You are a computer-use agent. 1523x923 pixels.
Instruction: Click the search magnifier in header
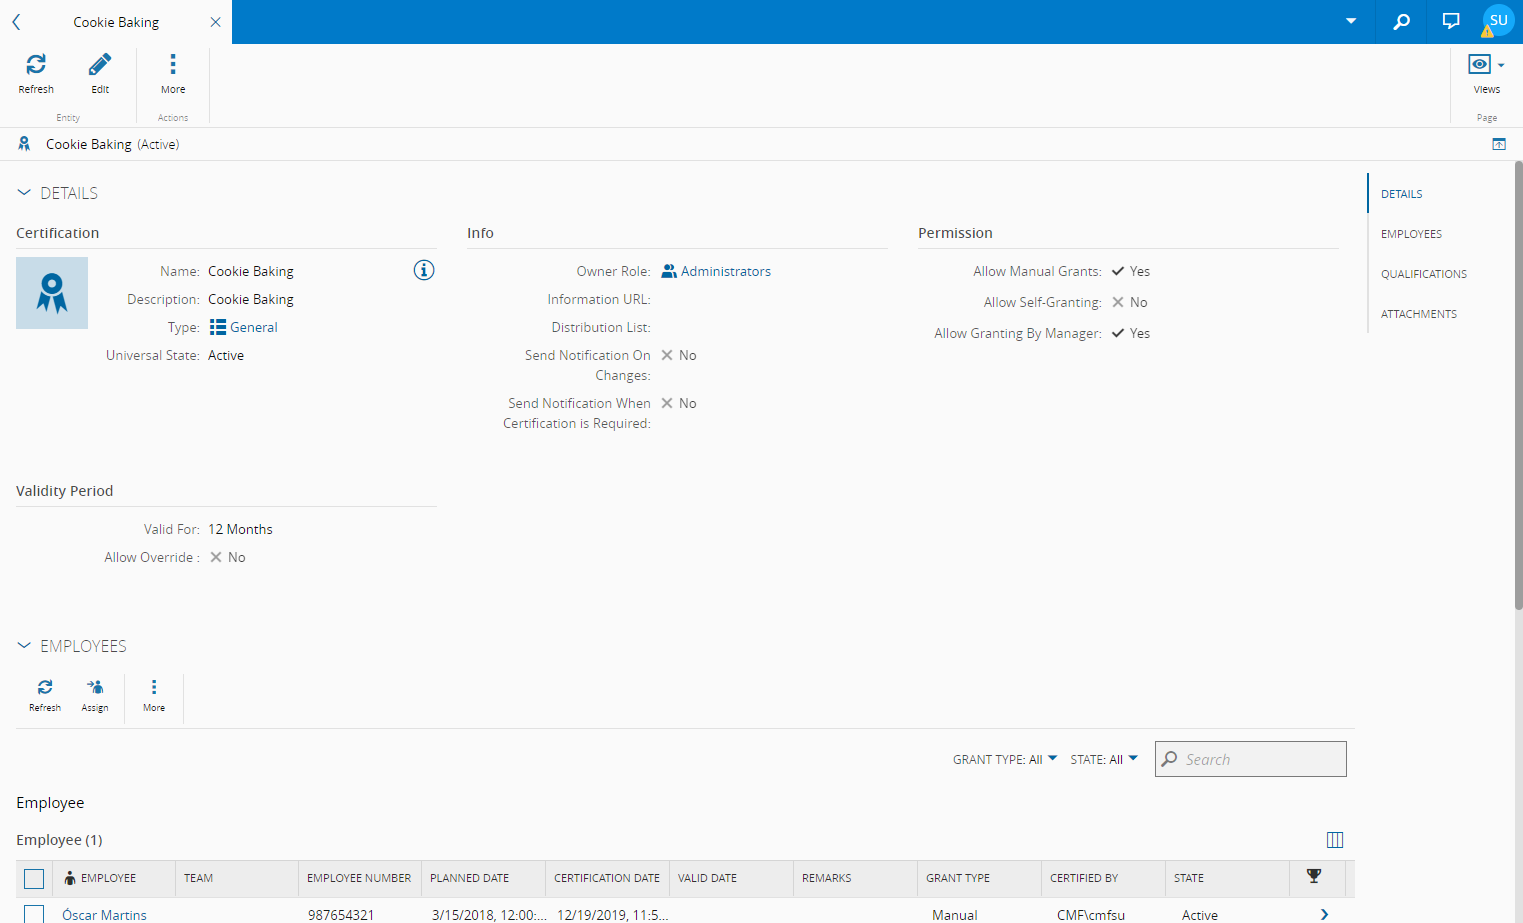click(1401, 21)
